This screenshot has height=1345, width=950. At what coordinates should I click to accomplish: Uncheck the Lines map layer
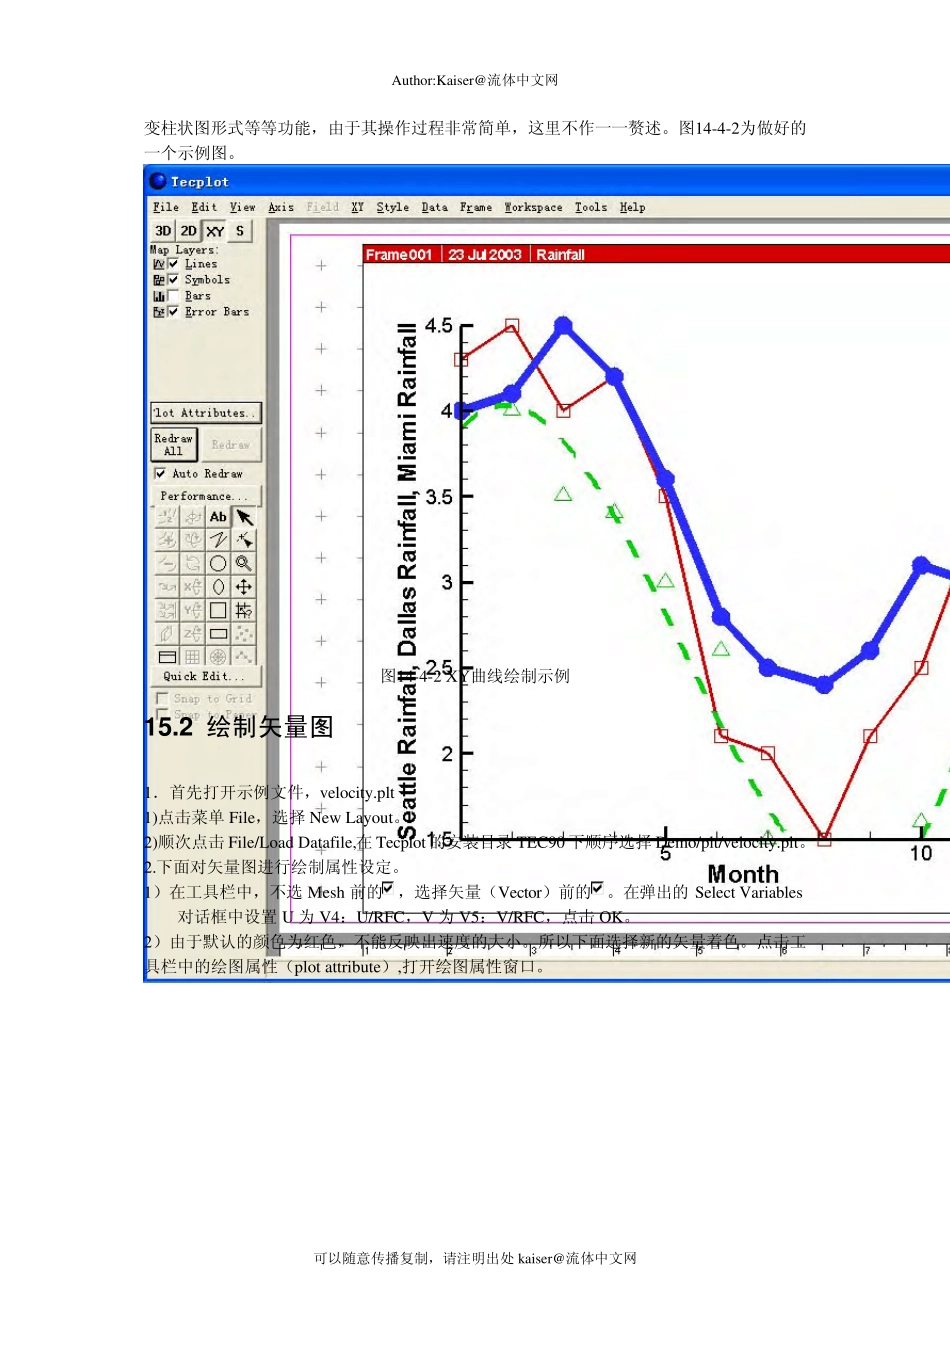coord(173,264)
